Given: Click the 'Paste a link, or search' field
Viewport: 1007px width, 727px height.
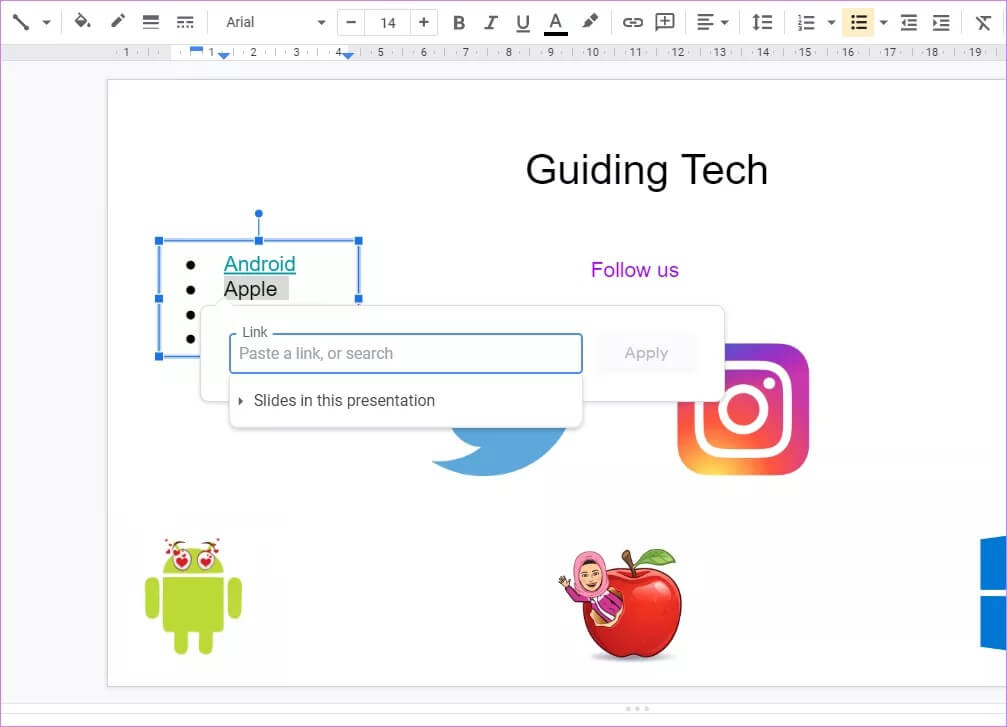Looking at the screenshot, I should tap(406, 353).
